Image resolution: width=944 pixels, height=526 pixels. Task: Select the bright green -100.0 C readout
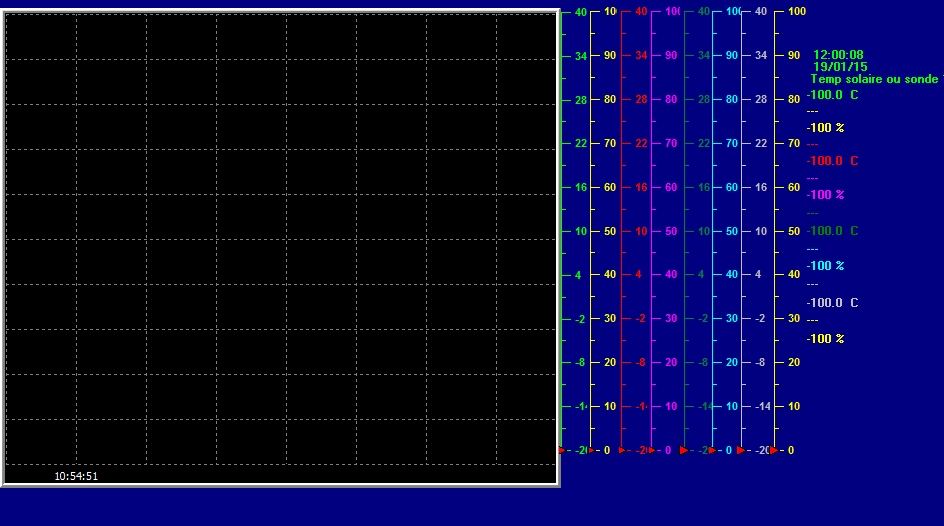click(x=833, y=95)
